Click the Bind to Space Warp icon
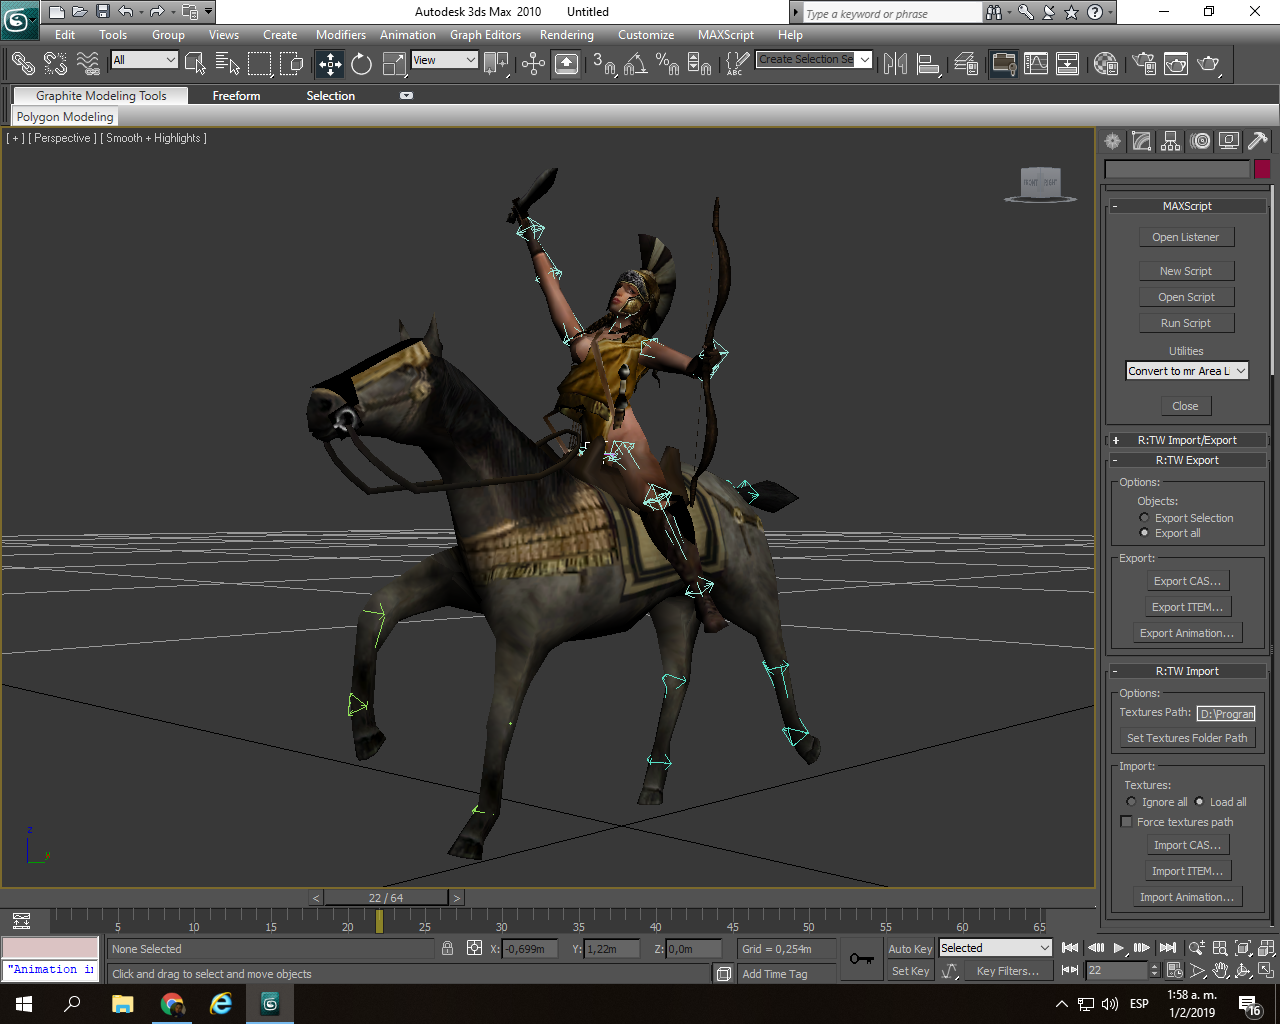The width and height of the screenshot is (1280, 1024). click(88, 64)
